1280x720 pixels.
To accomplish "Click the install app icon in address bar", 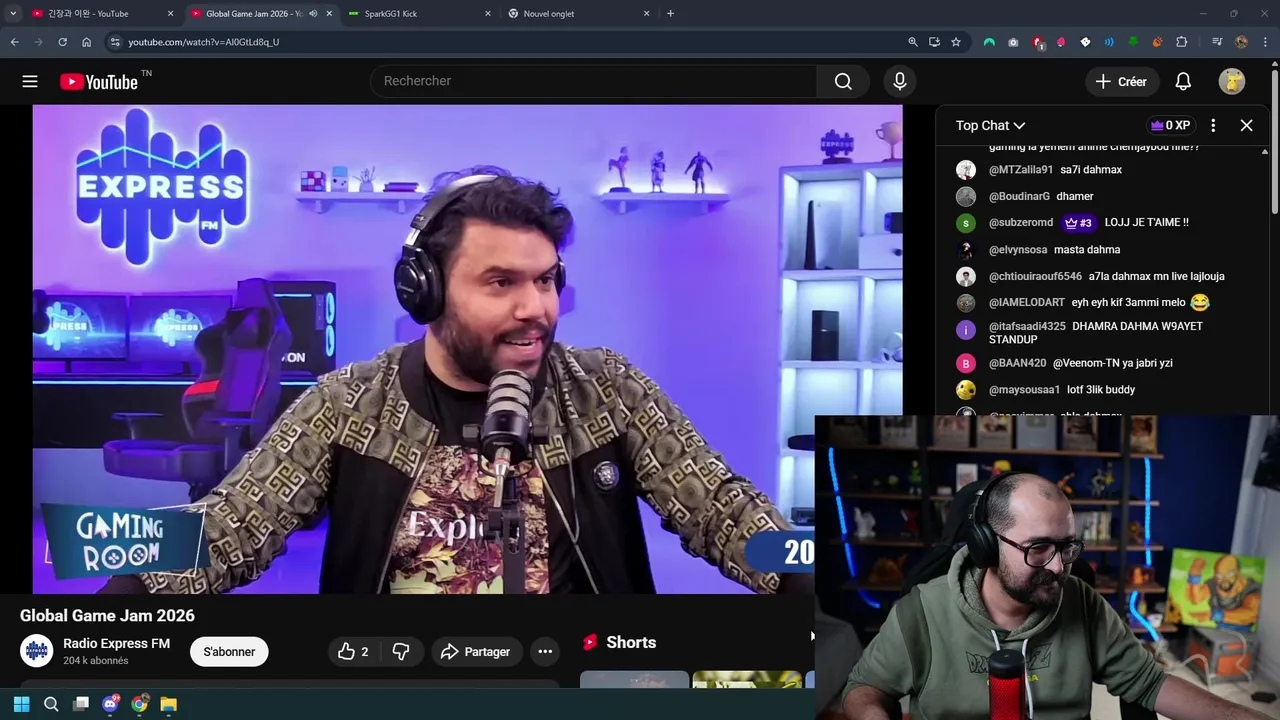I will 934,42.
